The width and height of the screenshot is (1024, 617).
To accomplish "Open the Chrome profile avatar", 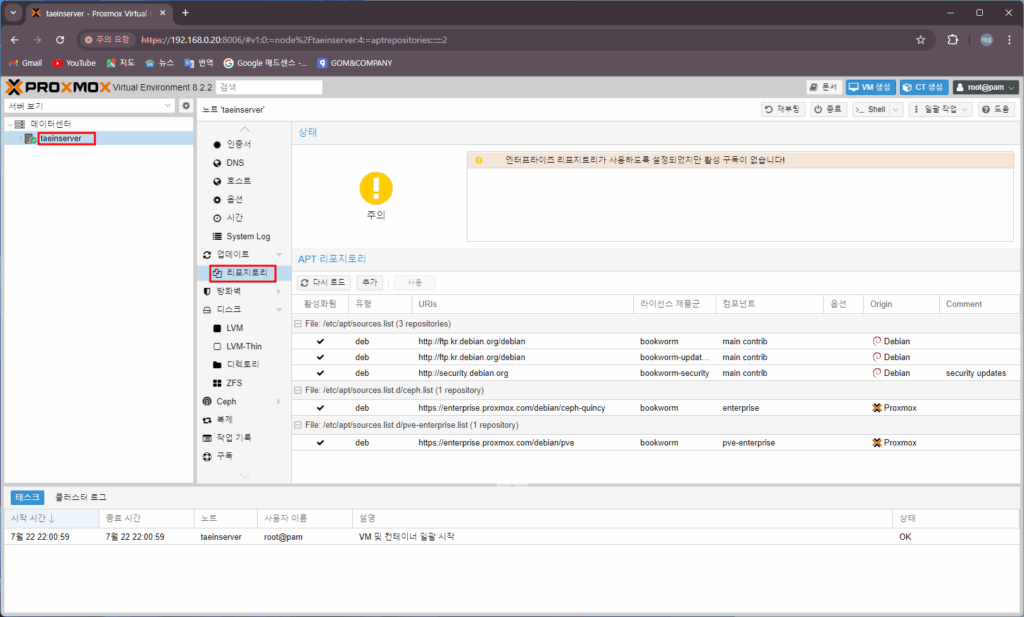I will click(x=986, y=40).
